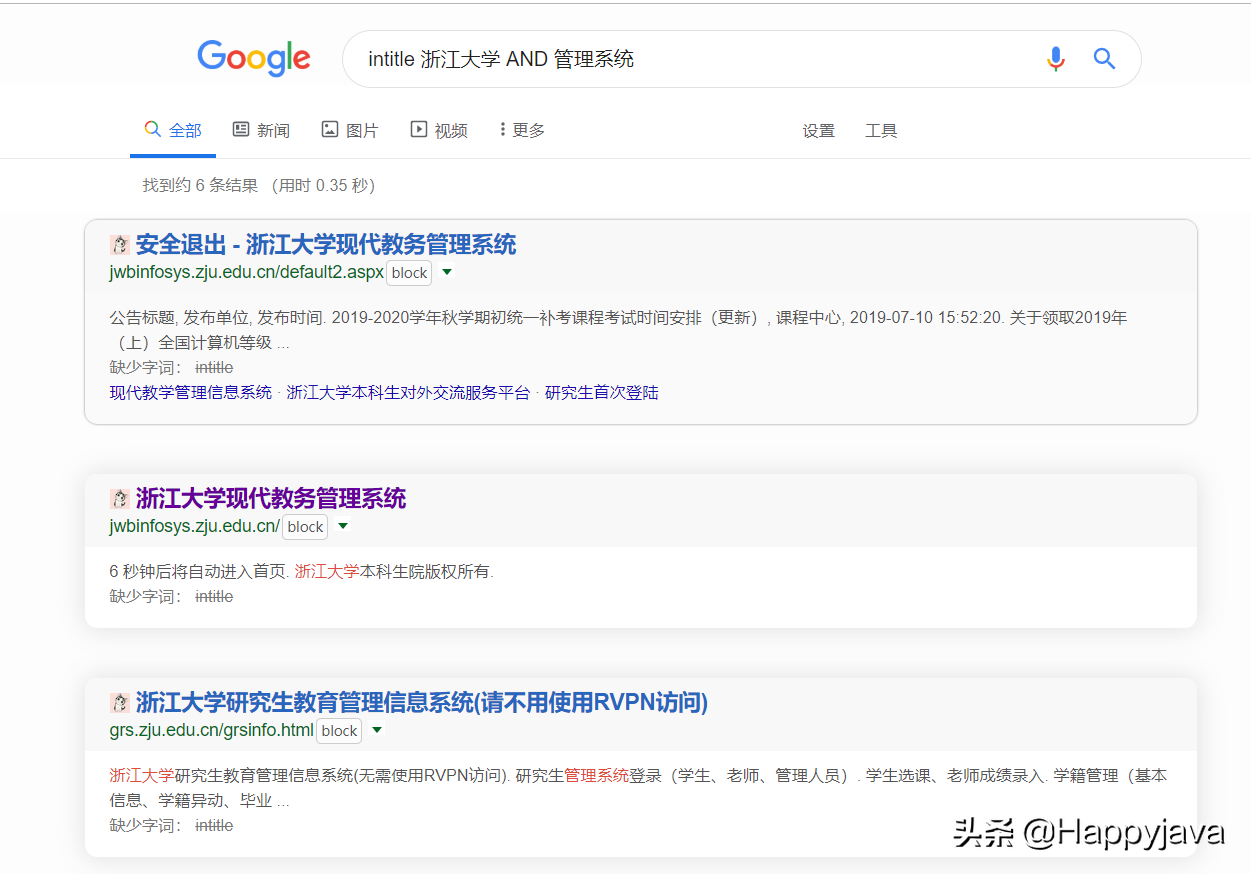Click snippet text 6 秒钟后将自动进入首页
The image size is (1251, 874).
(199, 572)
